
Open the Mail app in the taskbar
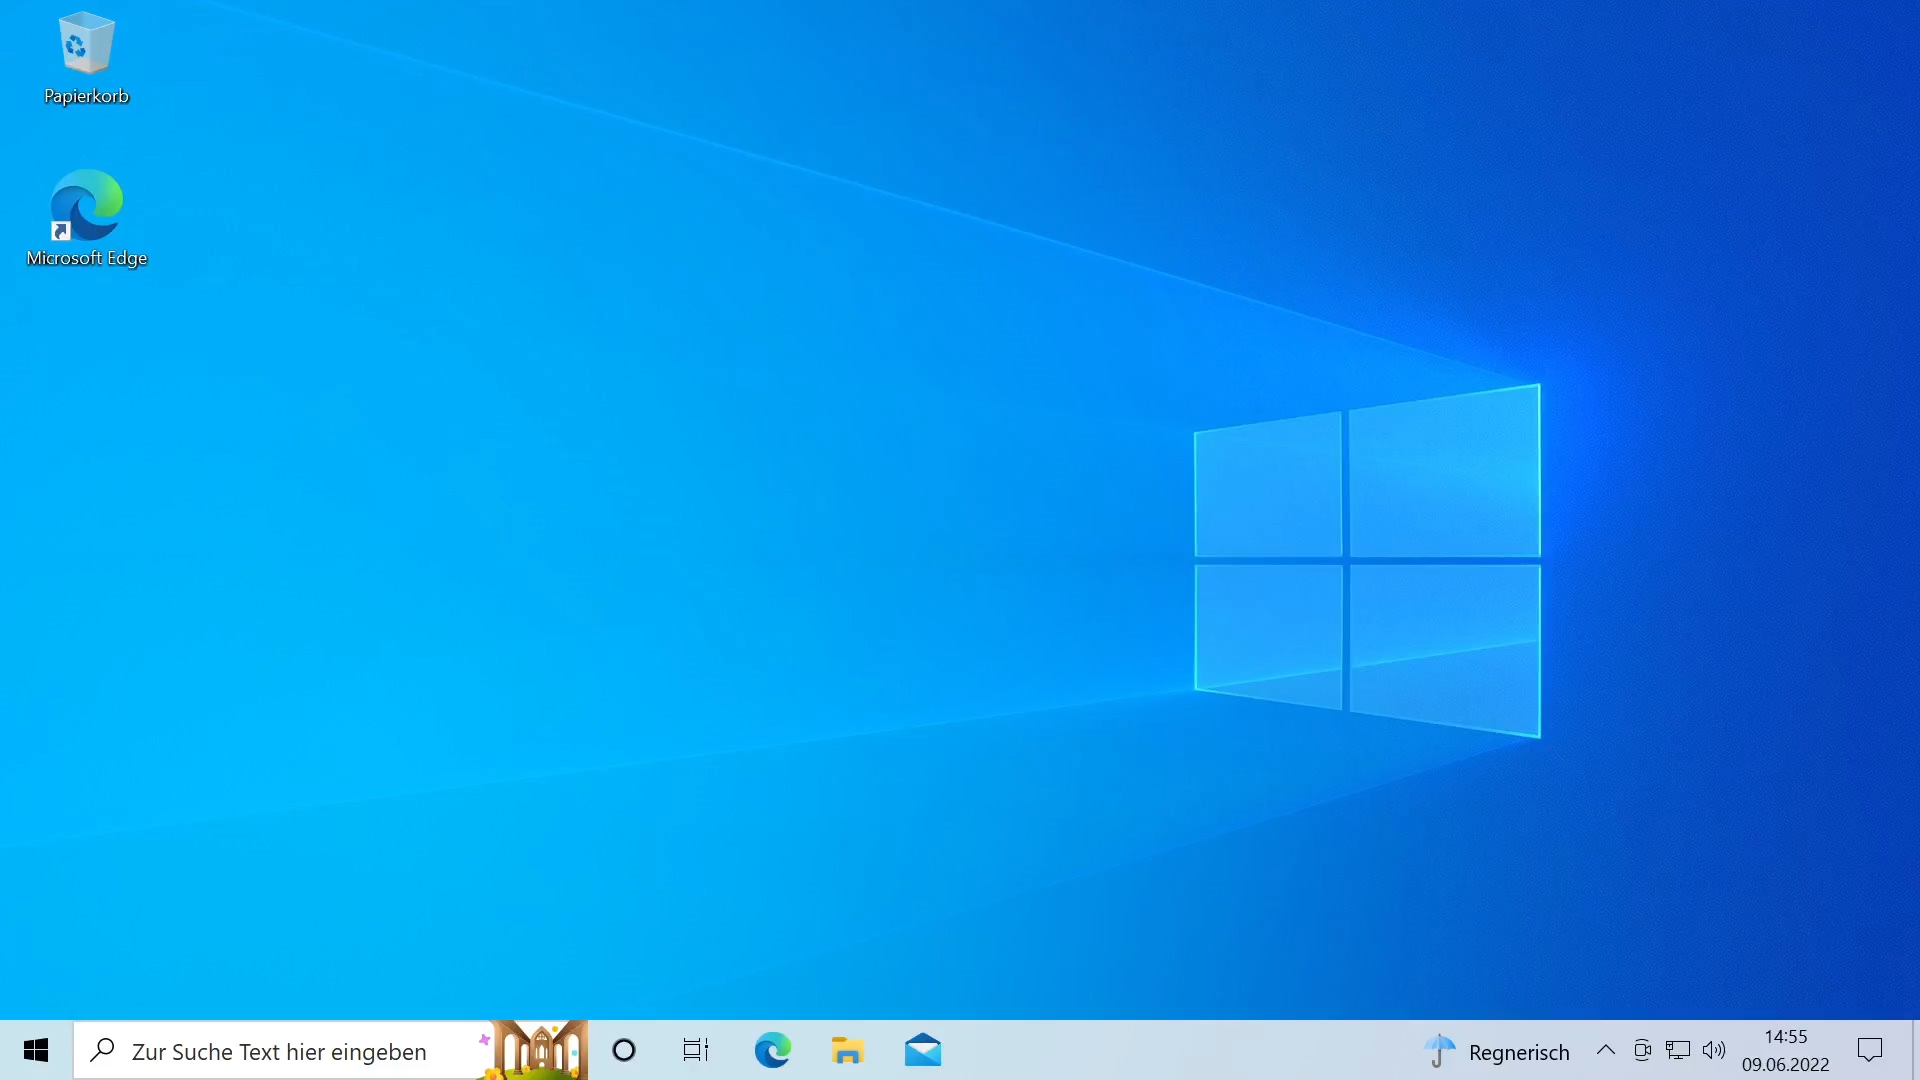point(922,1050)
